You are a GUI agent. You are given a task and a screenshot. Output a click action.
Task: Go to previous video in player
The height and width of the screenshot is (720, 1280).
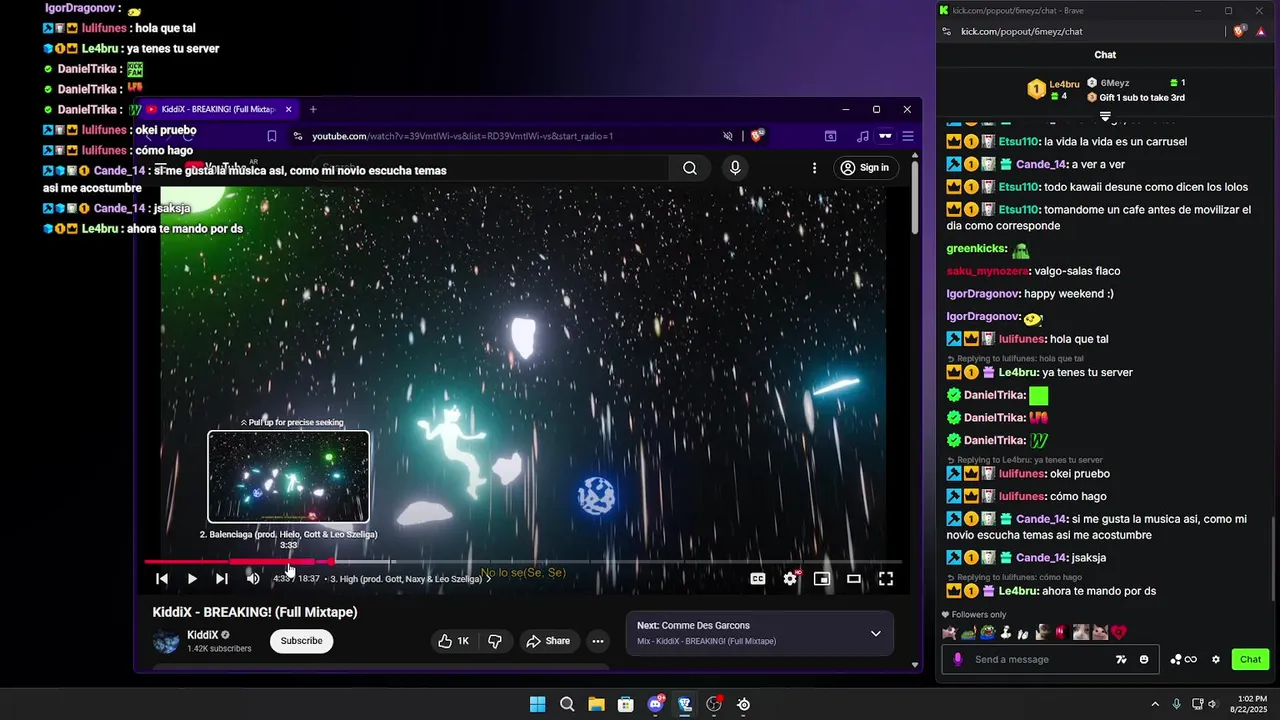tap(162, 579)
